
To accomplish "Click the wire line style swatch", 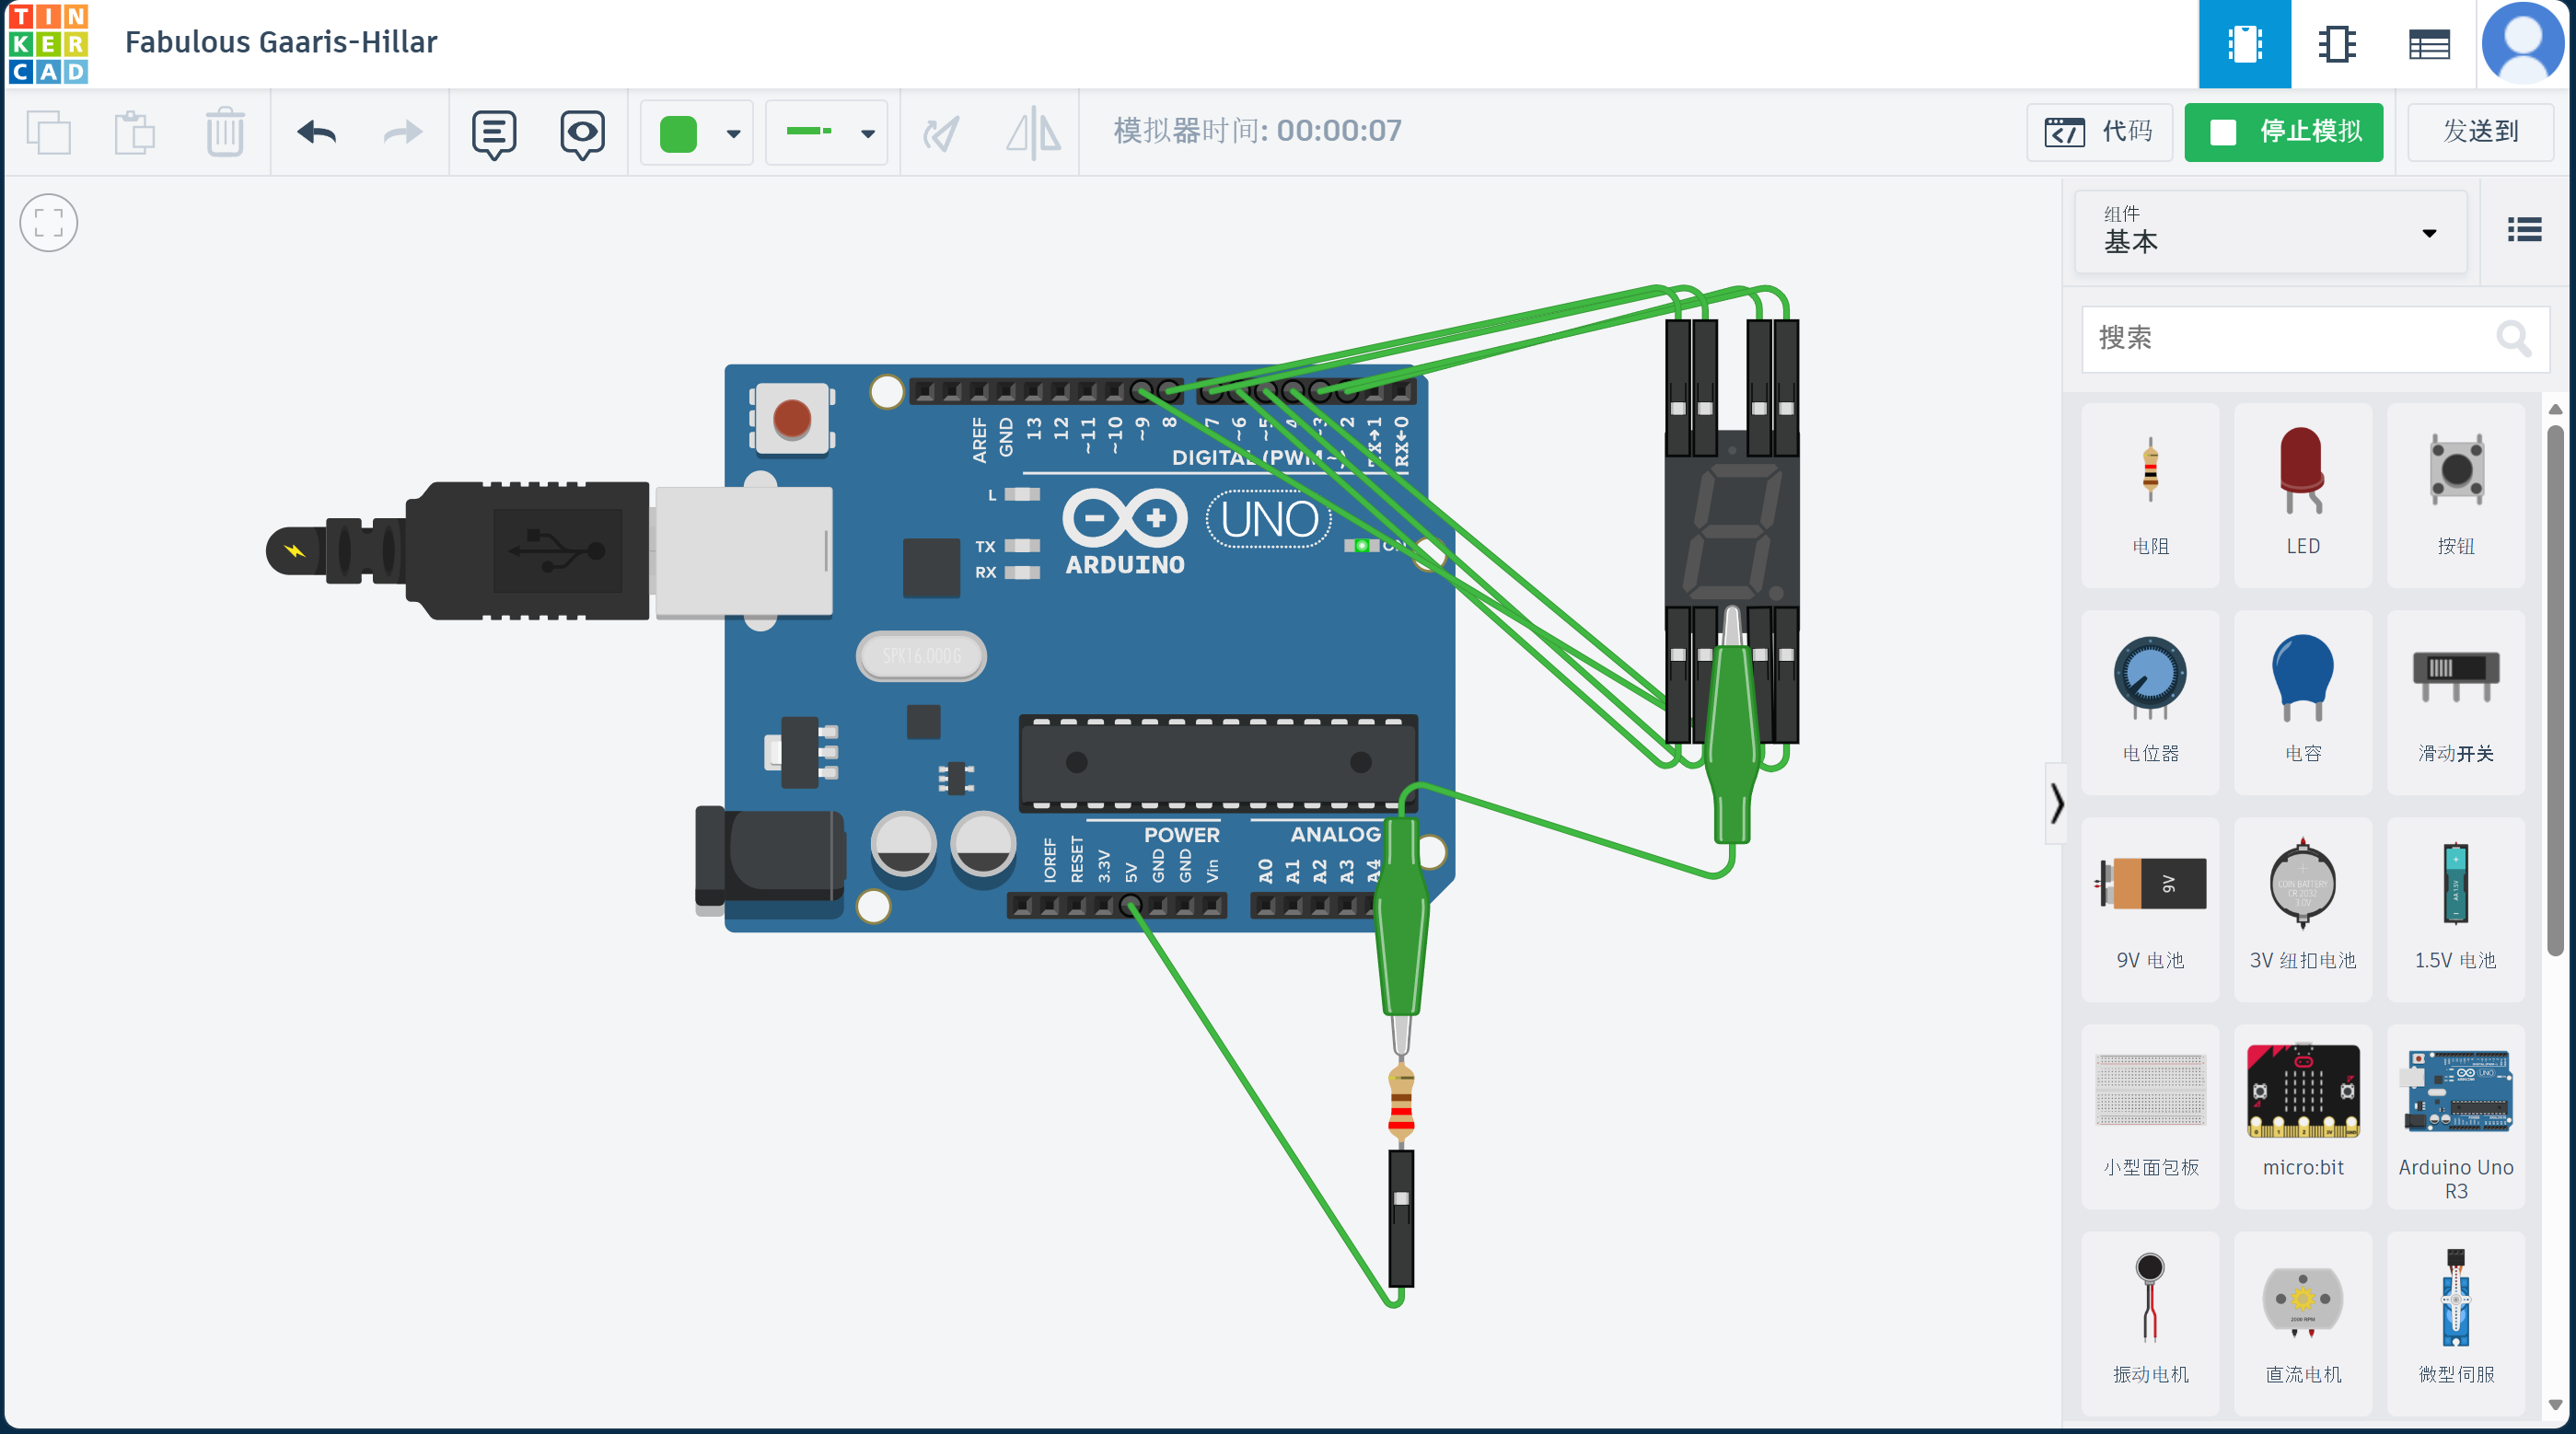I will point(808,131).
